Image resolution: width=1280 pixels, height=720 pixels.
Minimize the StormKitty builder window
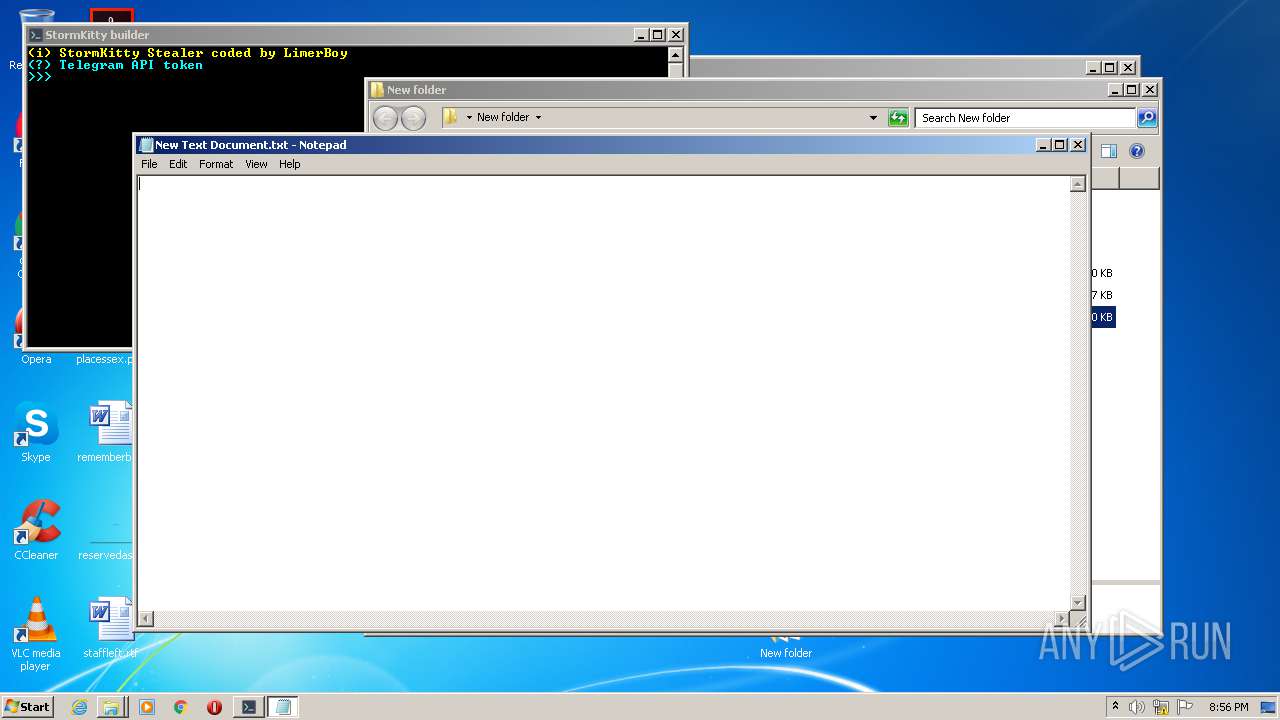pos(641,35)
